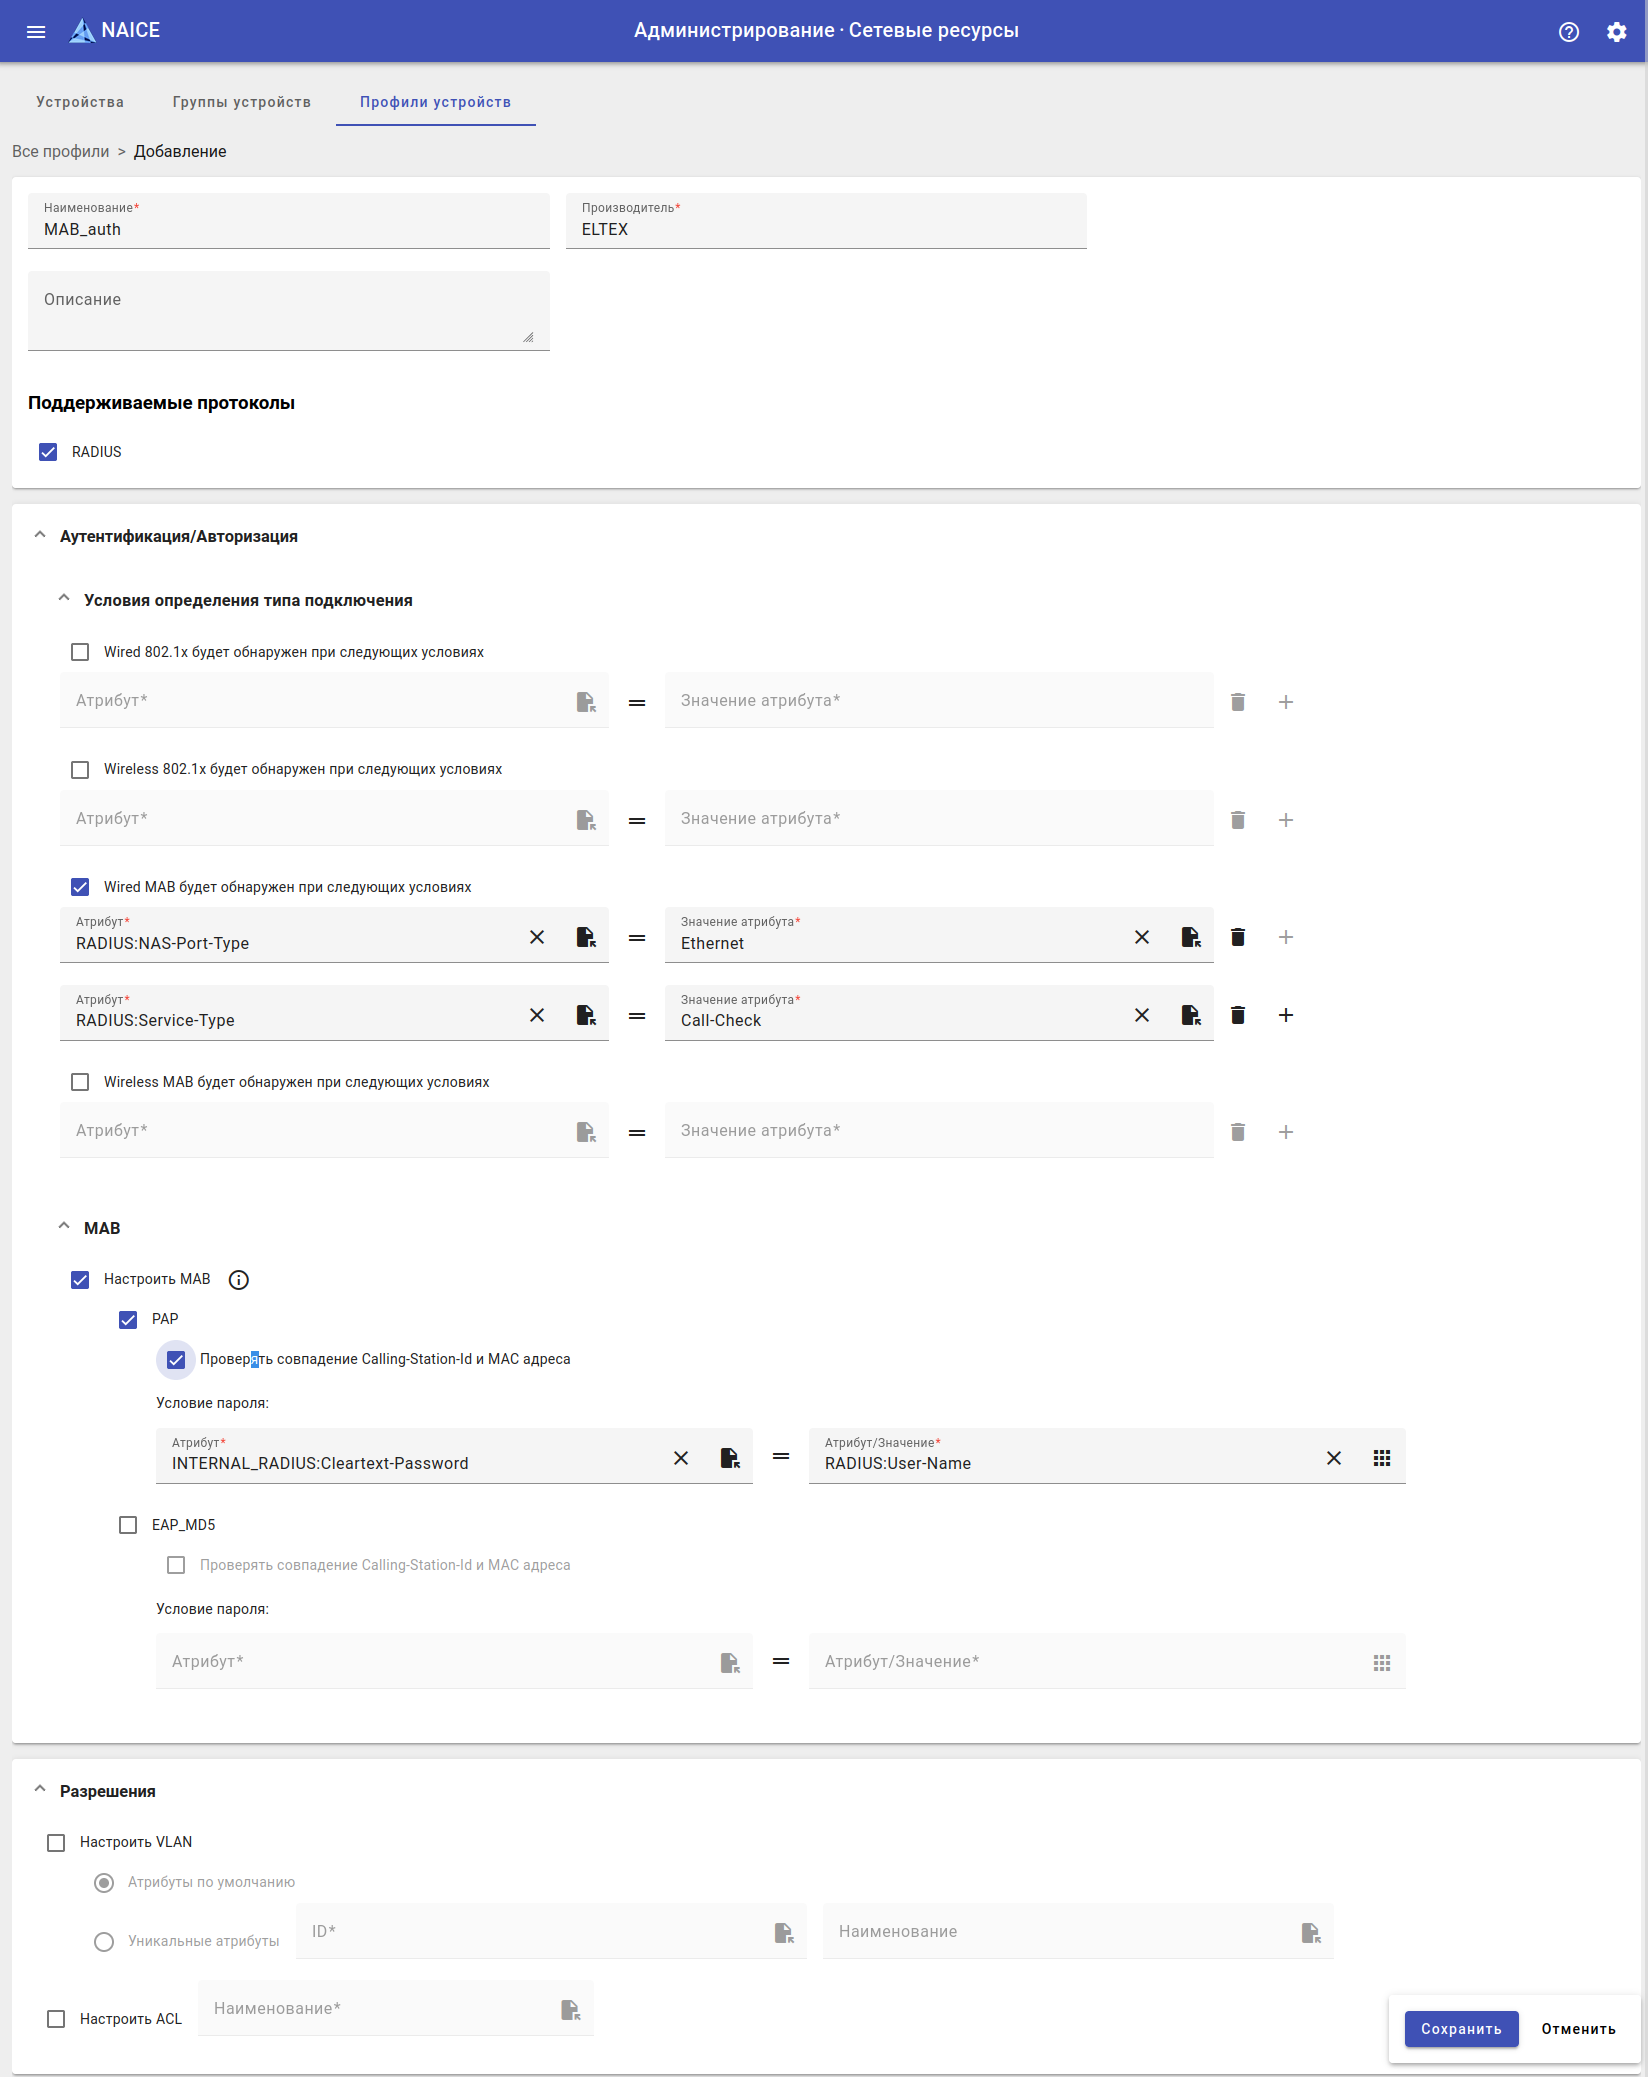
Task: Open attribute picker for the RADIUS:Service-Type field
Action: pyautogui.click(x=586, y=1015)
